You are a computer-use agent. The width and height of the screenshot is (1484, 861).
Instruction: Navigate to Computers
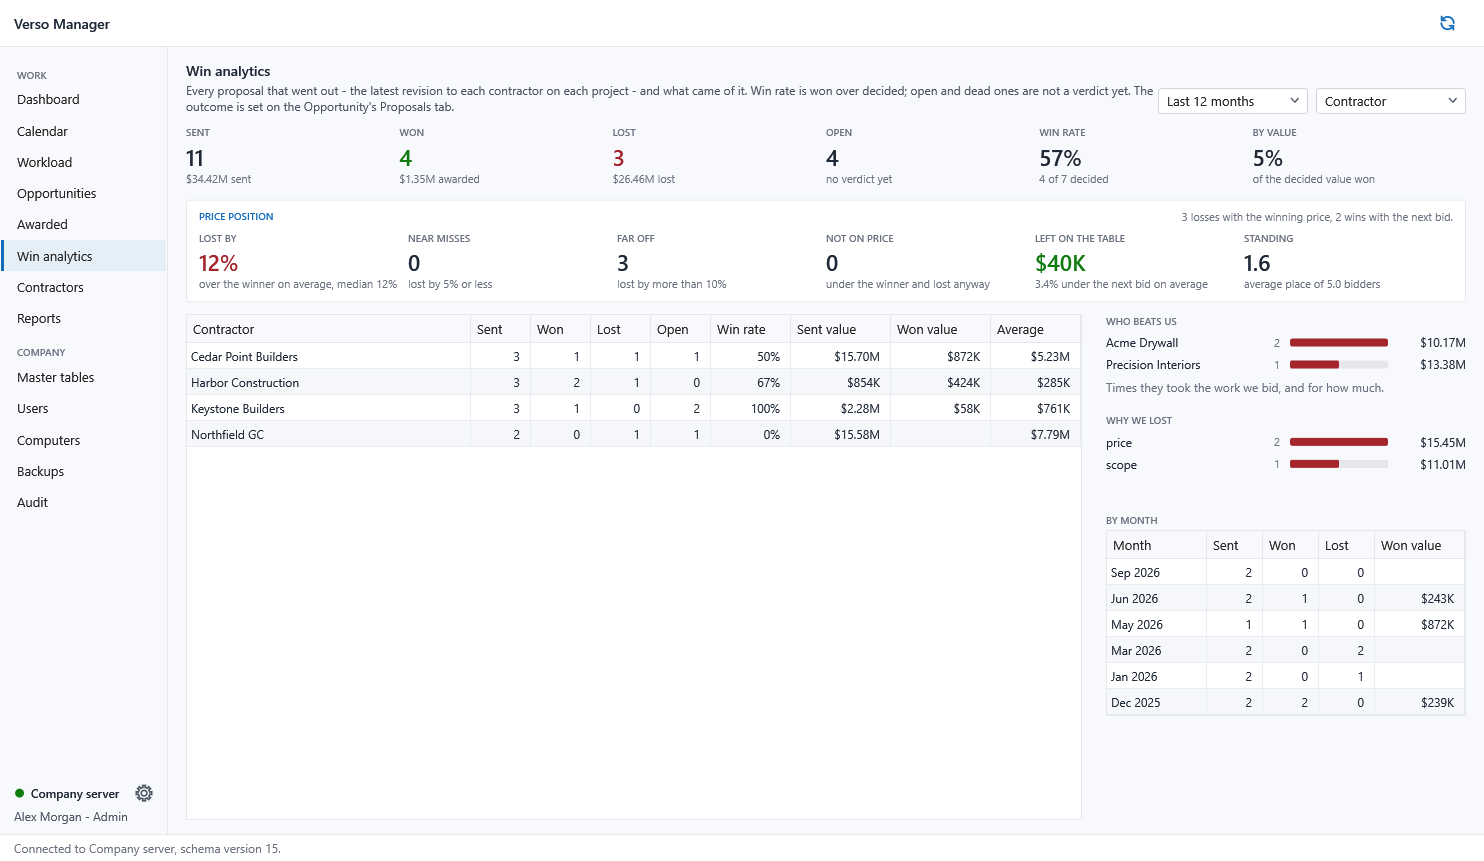pyautogui.click(x=84, y=440)
